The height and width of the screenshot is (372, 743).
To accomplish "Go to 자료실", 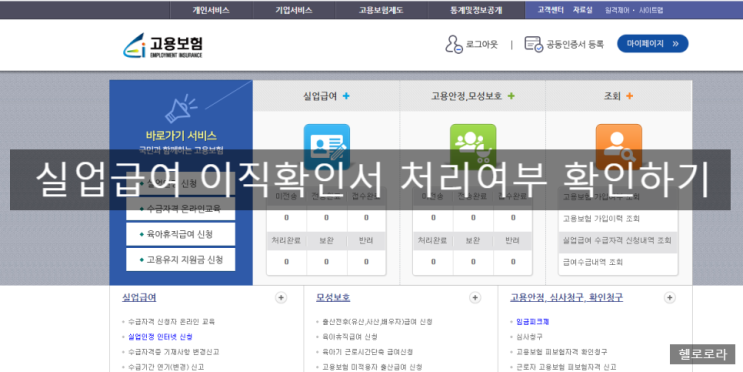I will click(x=582, y=10).
